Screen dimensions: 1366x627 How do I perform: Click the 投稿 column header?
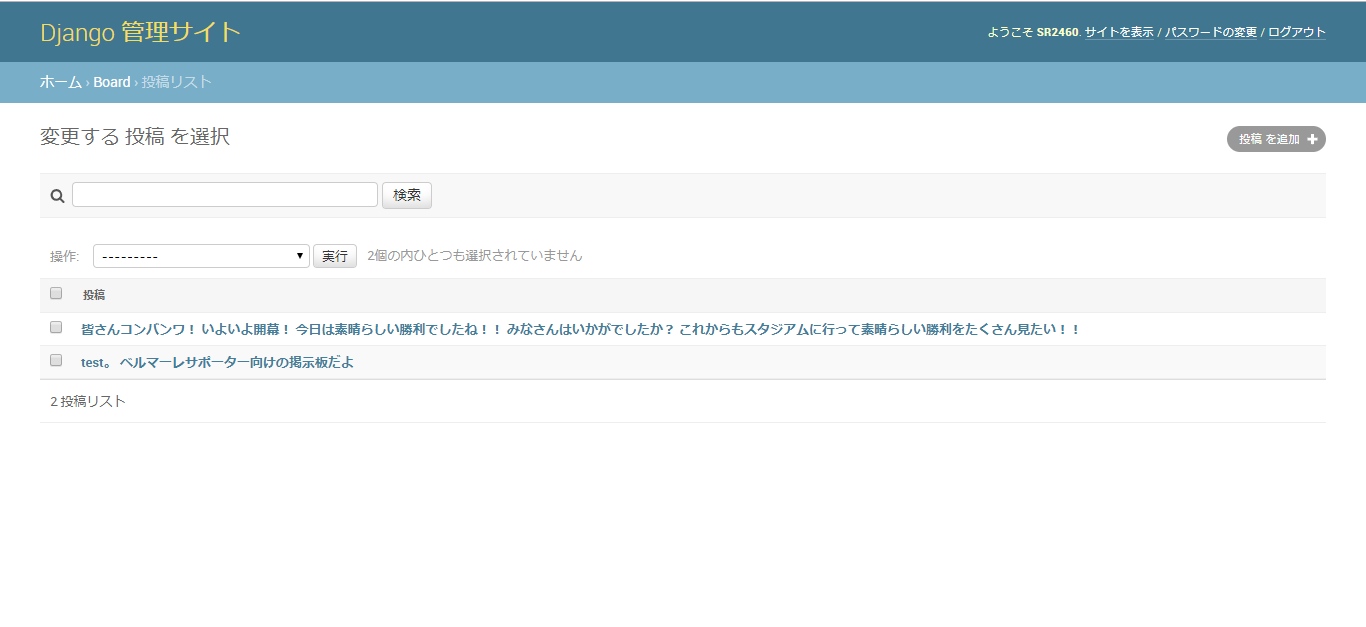coord(94,293)
